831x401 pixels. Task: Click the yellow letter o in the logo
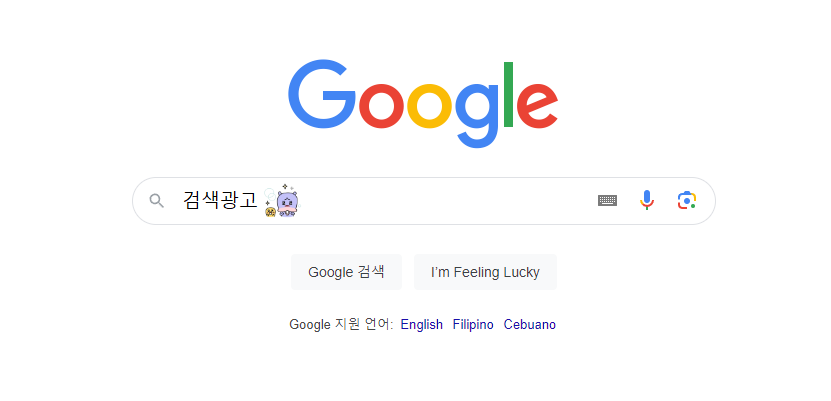[429, 106]
